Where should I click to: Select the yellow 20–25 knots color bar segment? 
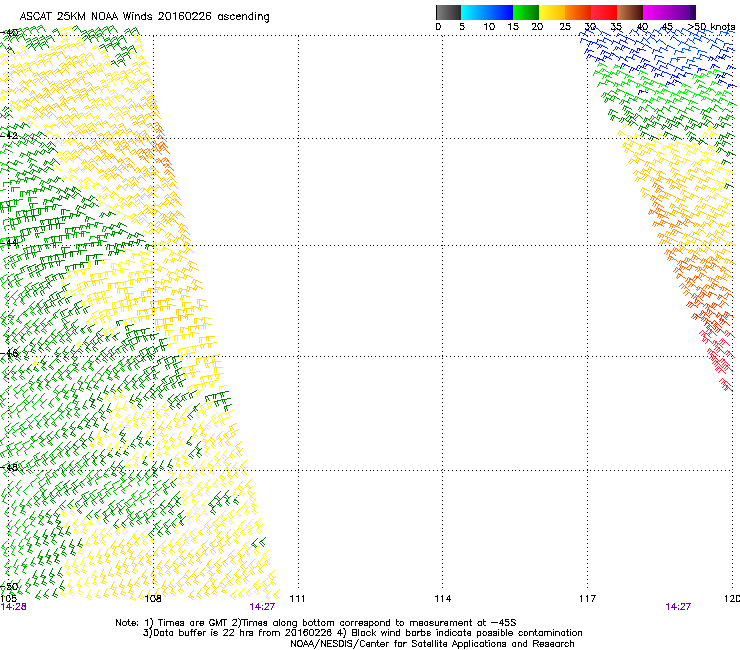click(x=552, y=12)
